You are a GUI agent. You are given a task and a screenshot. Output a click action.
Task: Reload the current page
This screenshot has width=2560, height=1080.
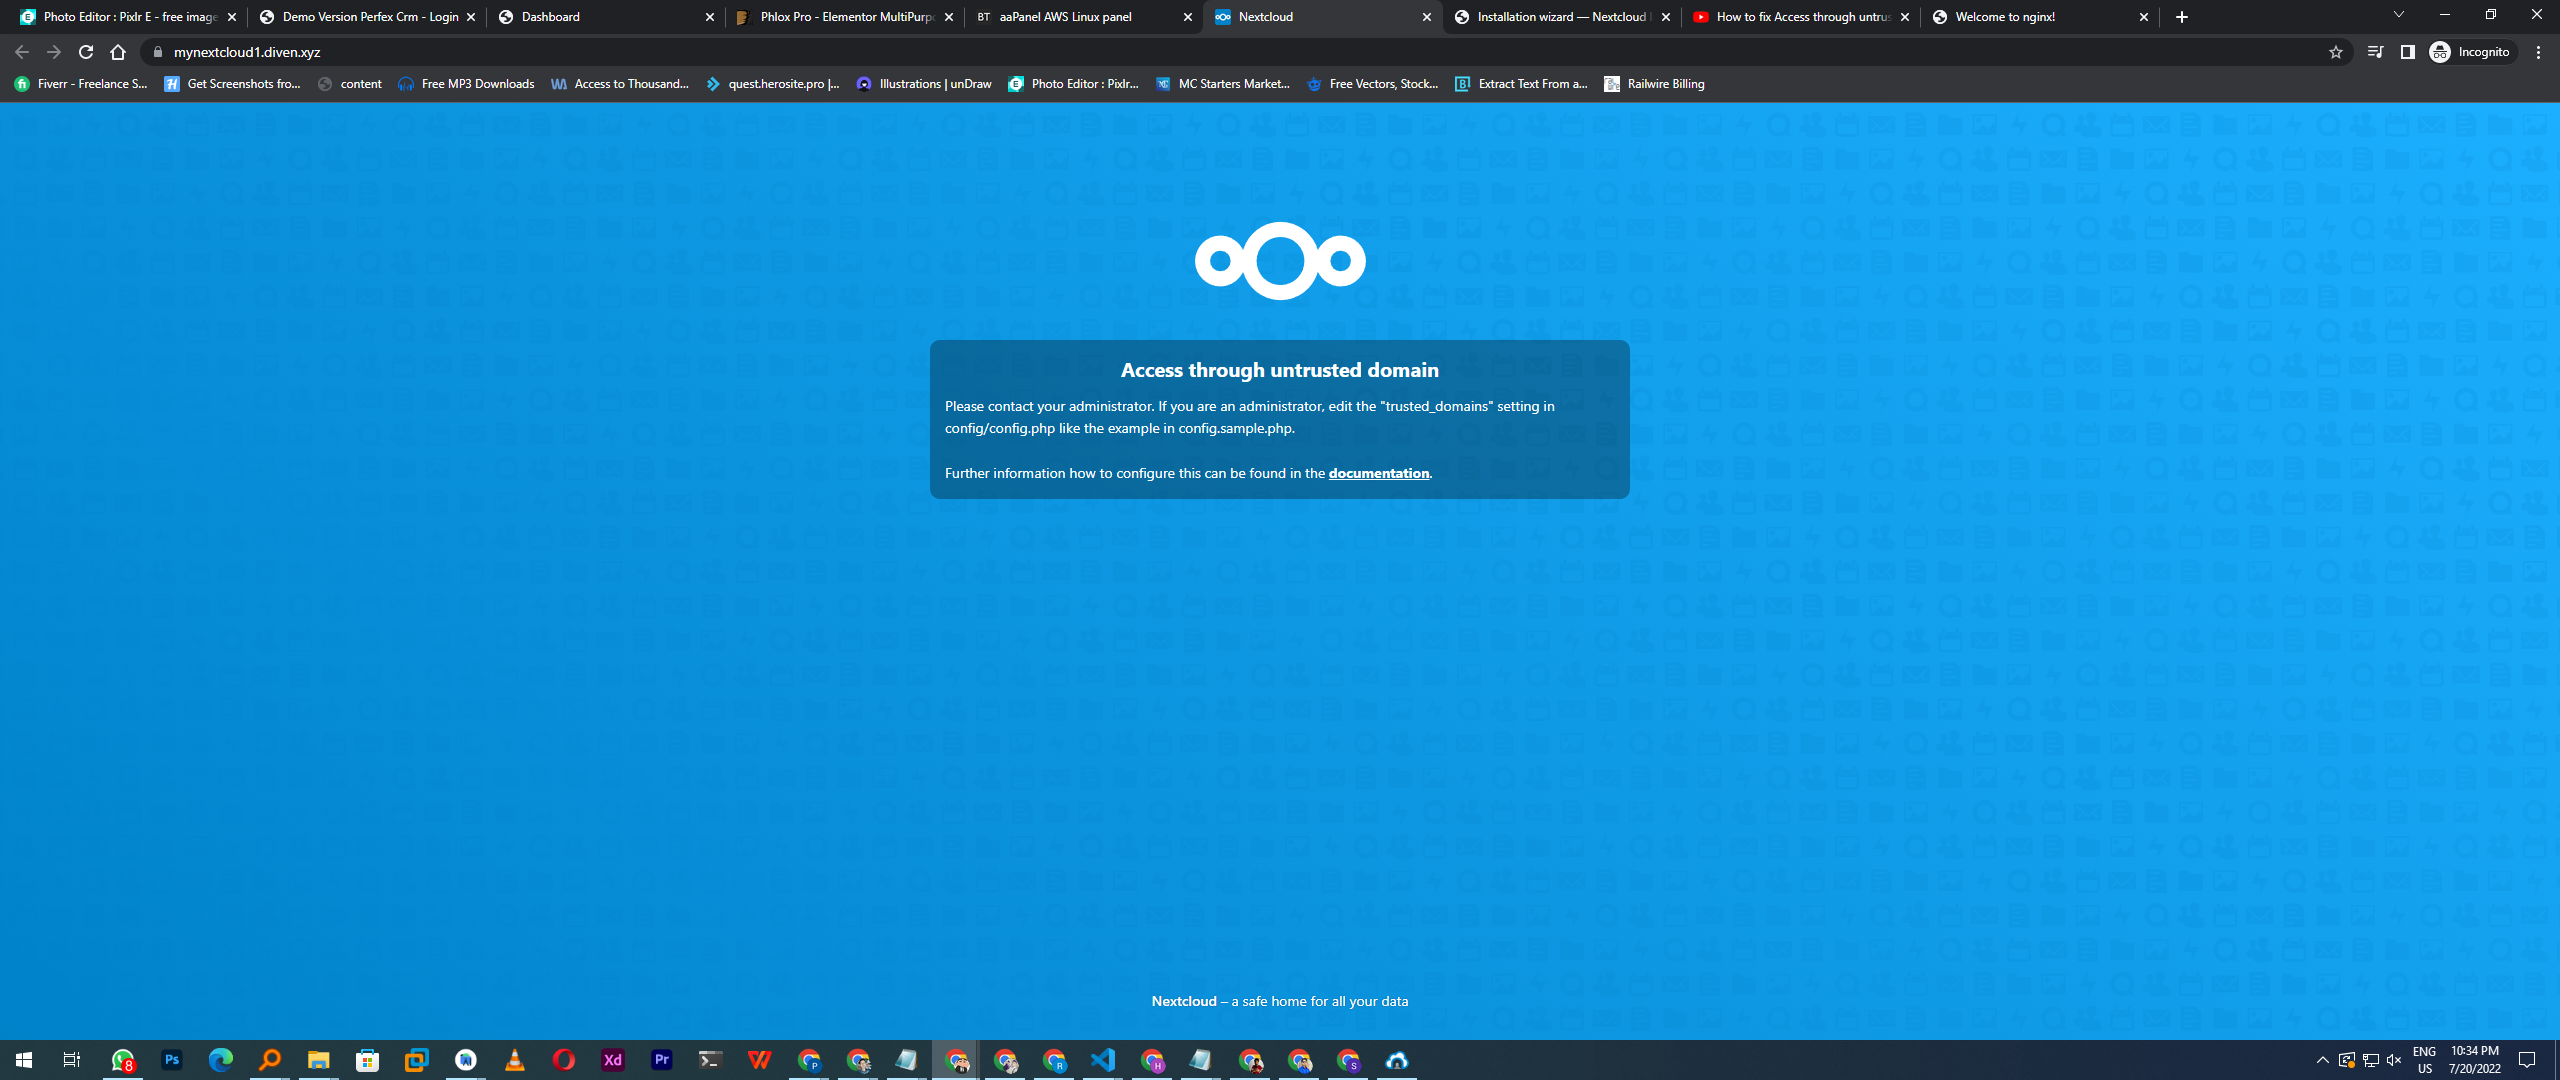86,52
